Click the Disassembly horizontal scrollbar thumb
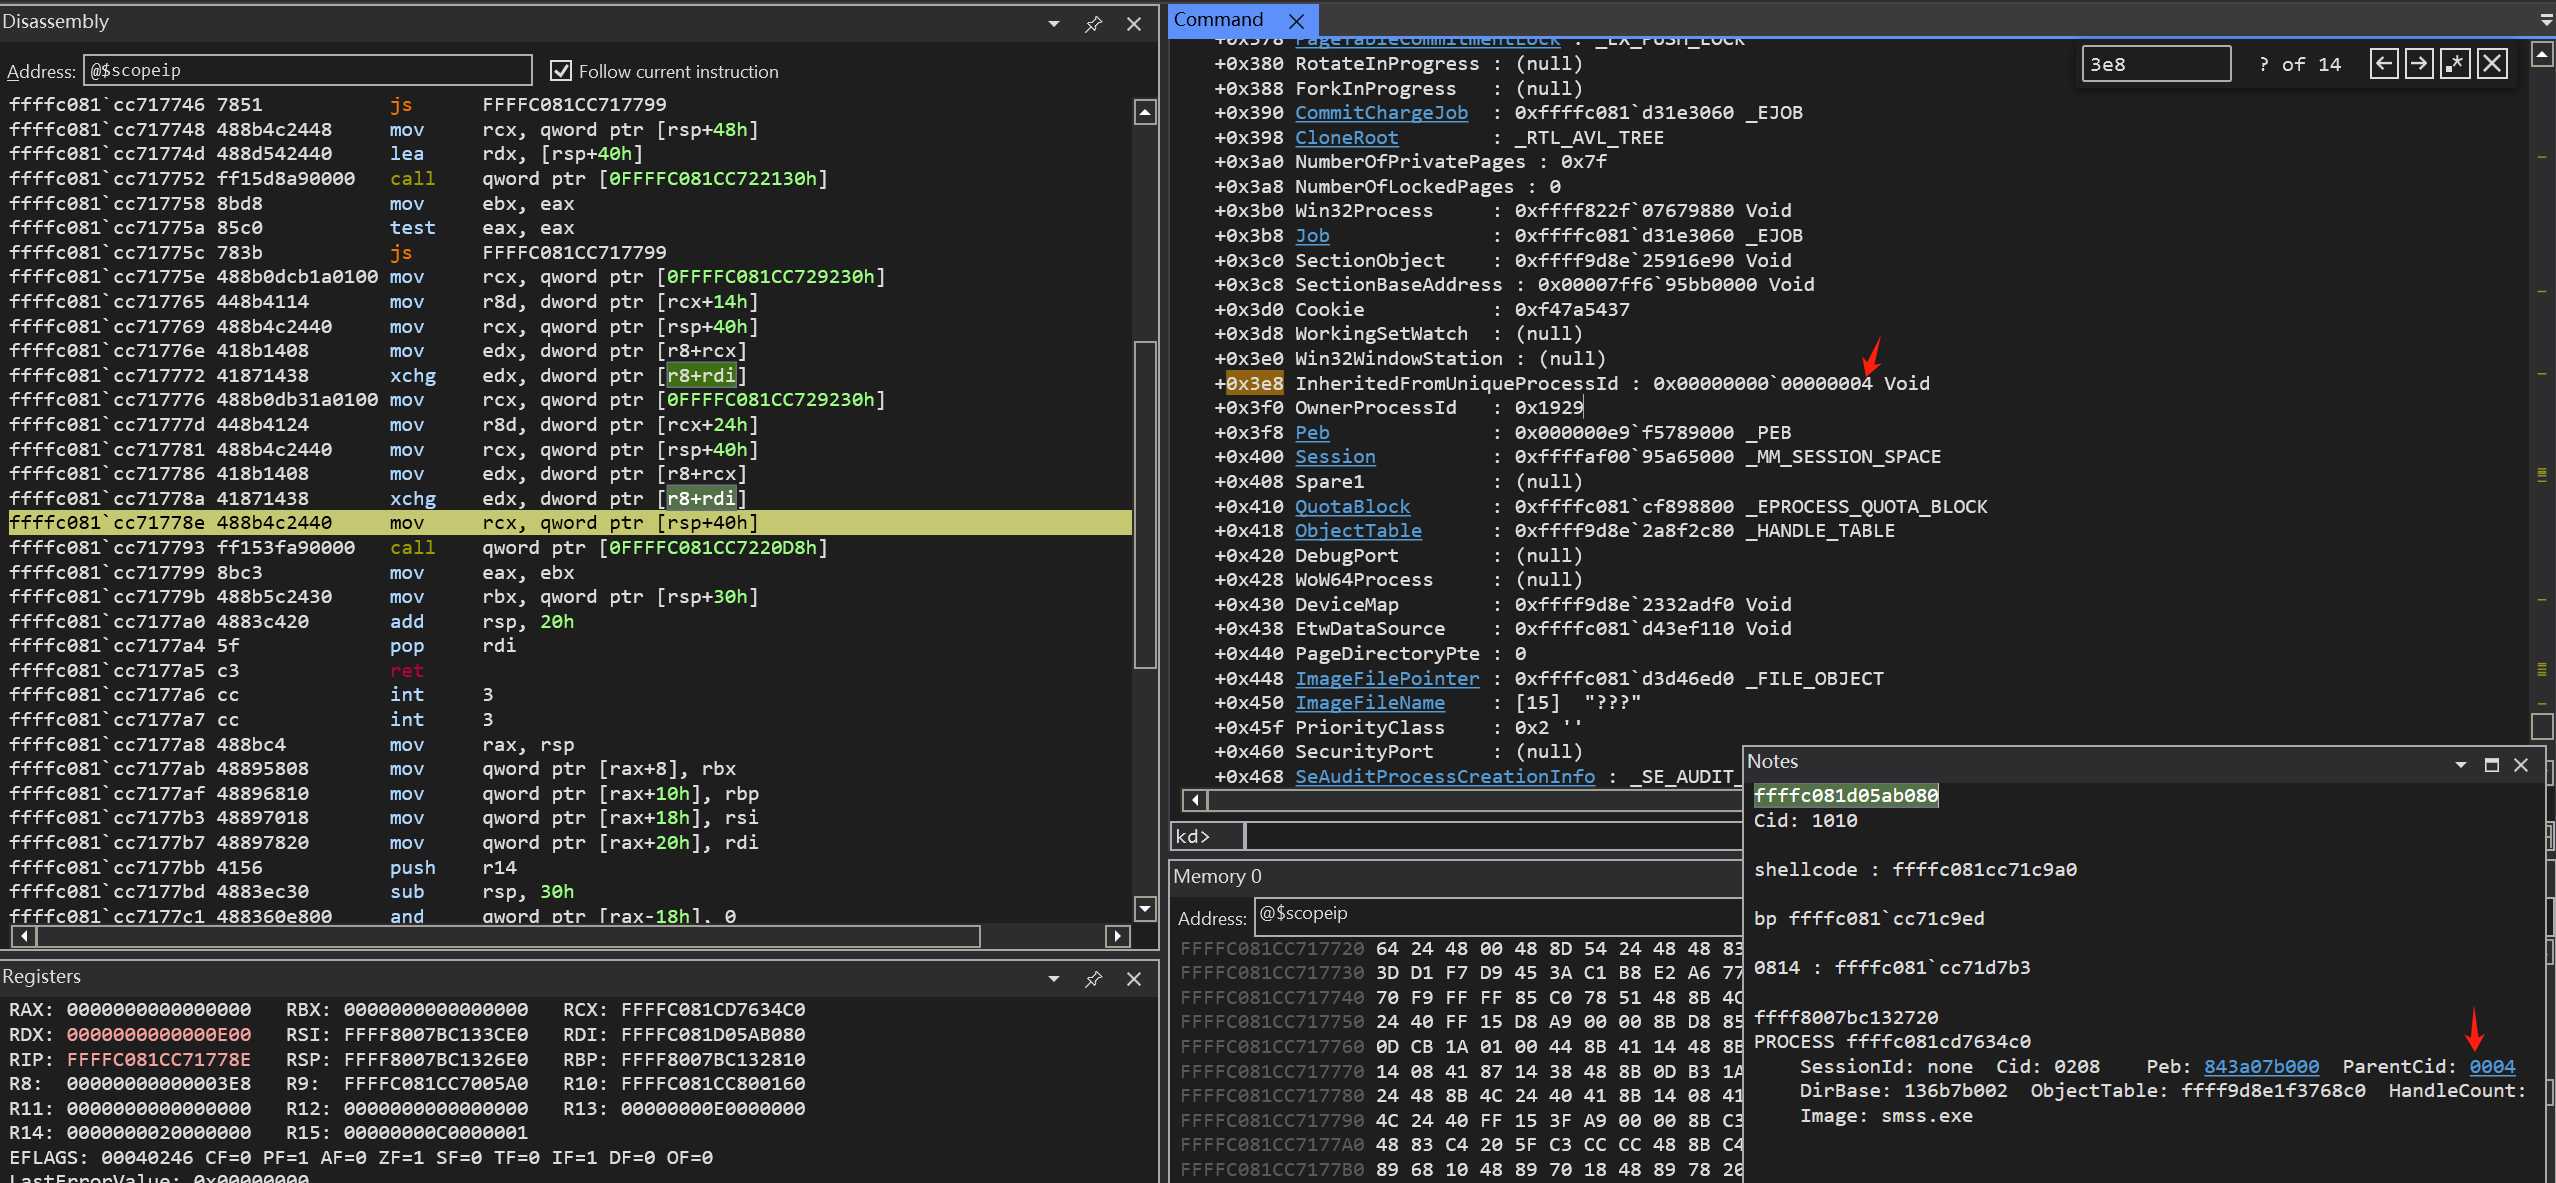2556x1183 pixels. tap(508, 936)
